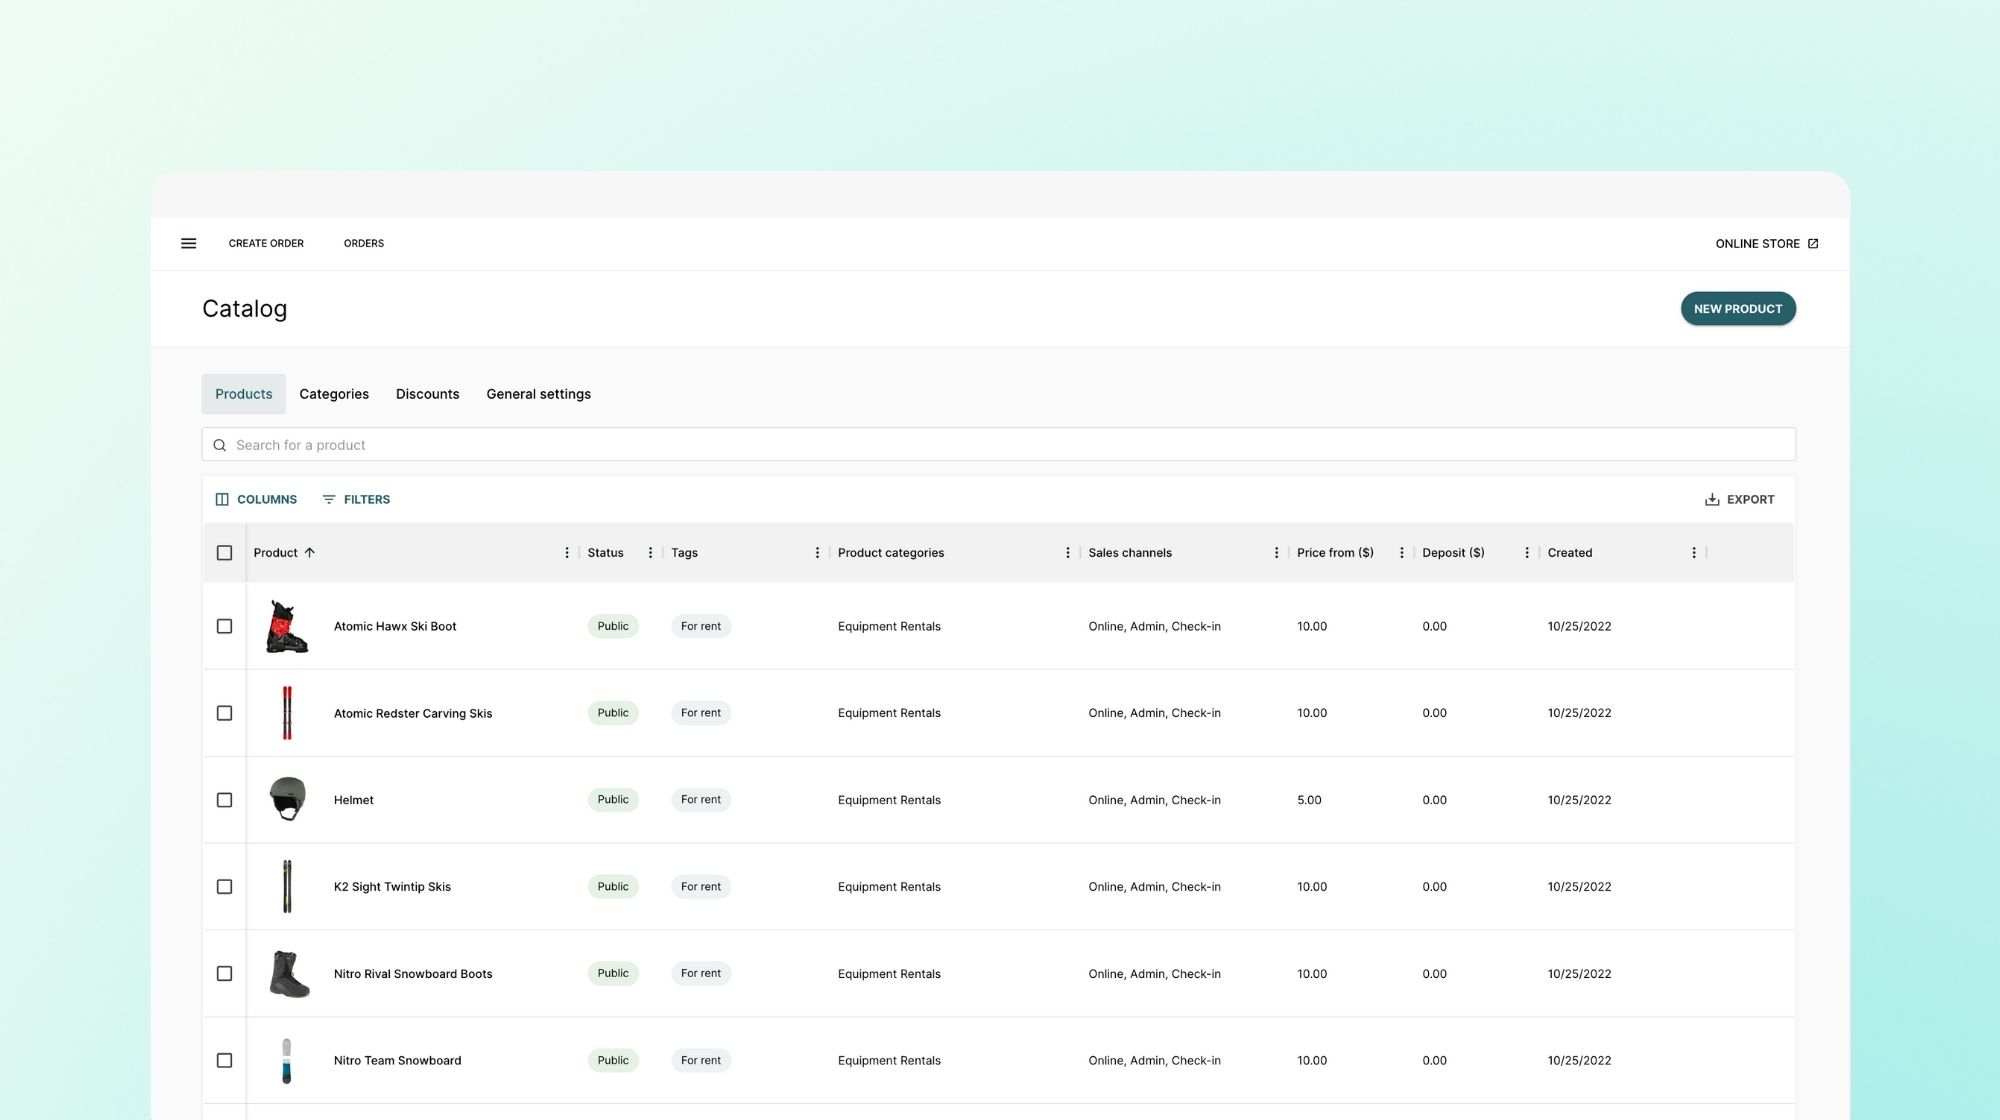Click the K2 Sight Twintip Skis image

click(x=287, y=887)
